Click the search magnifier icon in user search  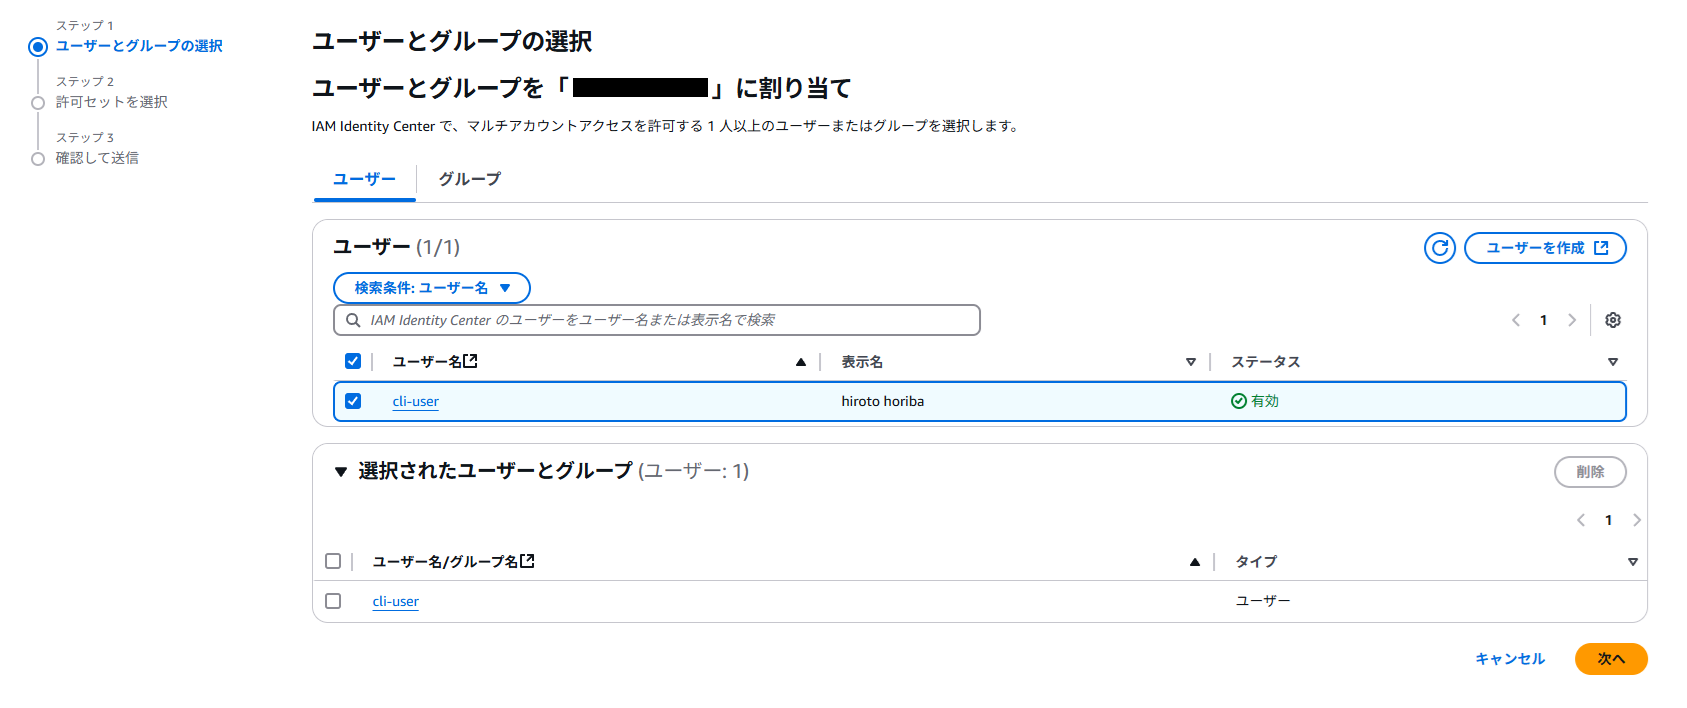[353, 320]
